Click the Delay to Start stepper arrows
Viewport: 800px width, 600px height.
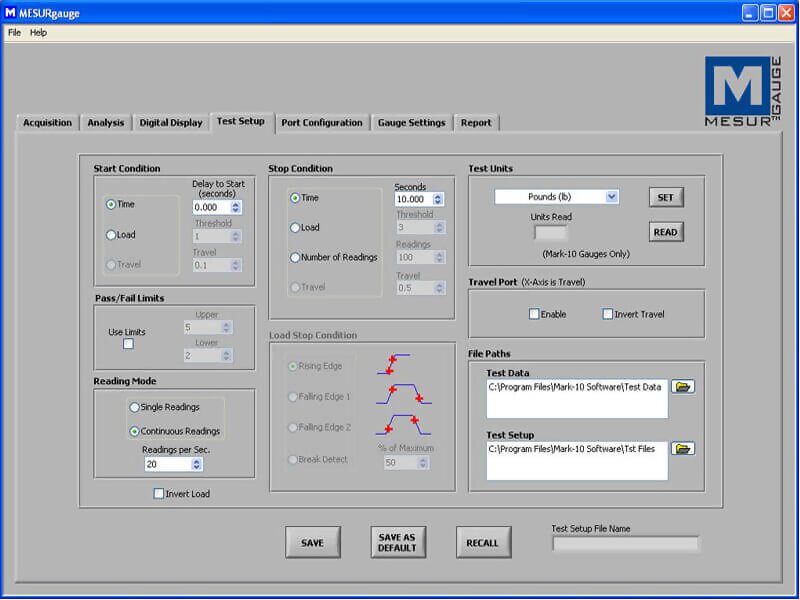(x=236, y=207)
